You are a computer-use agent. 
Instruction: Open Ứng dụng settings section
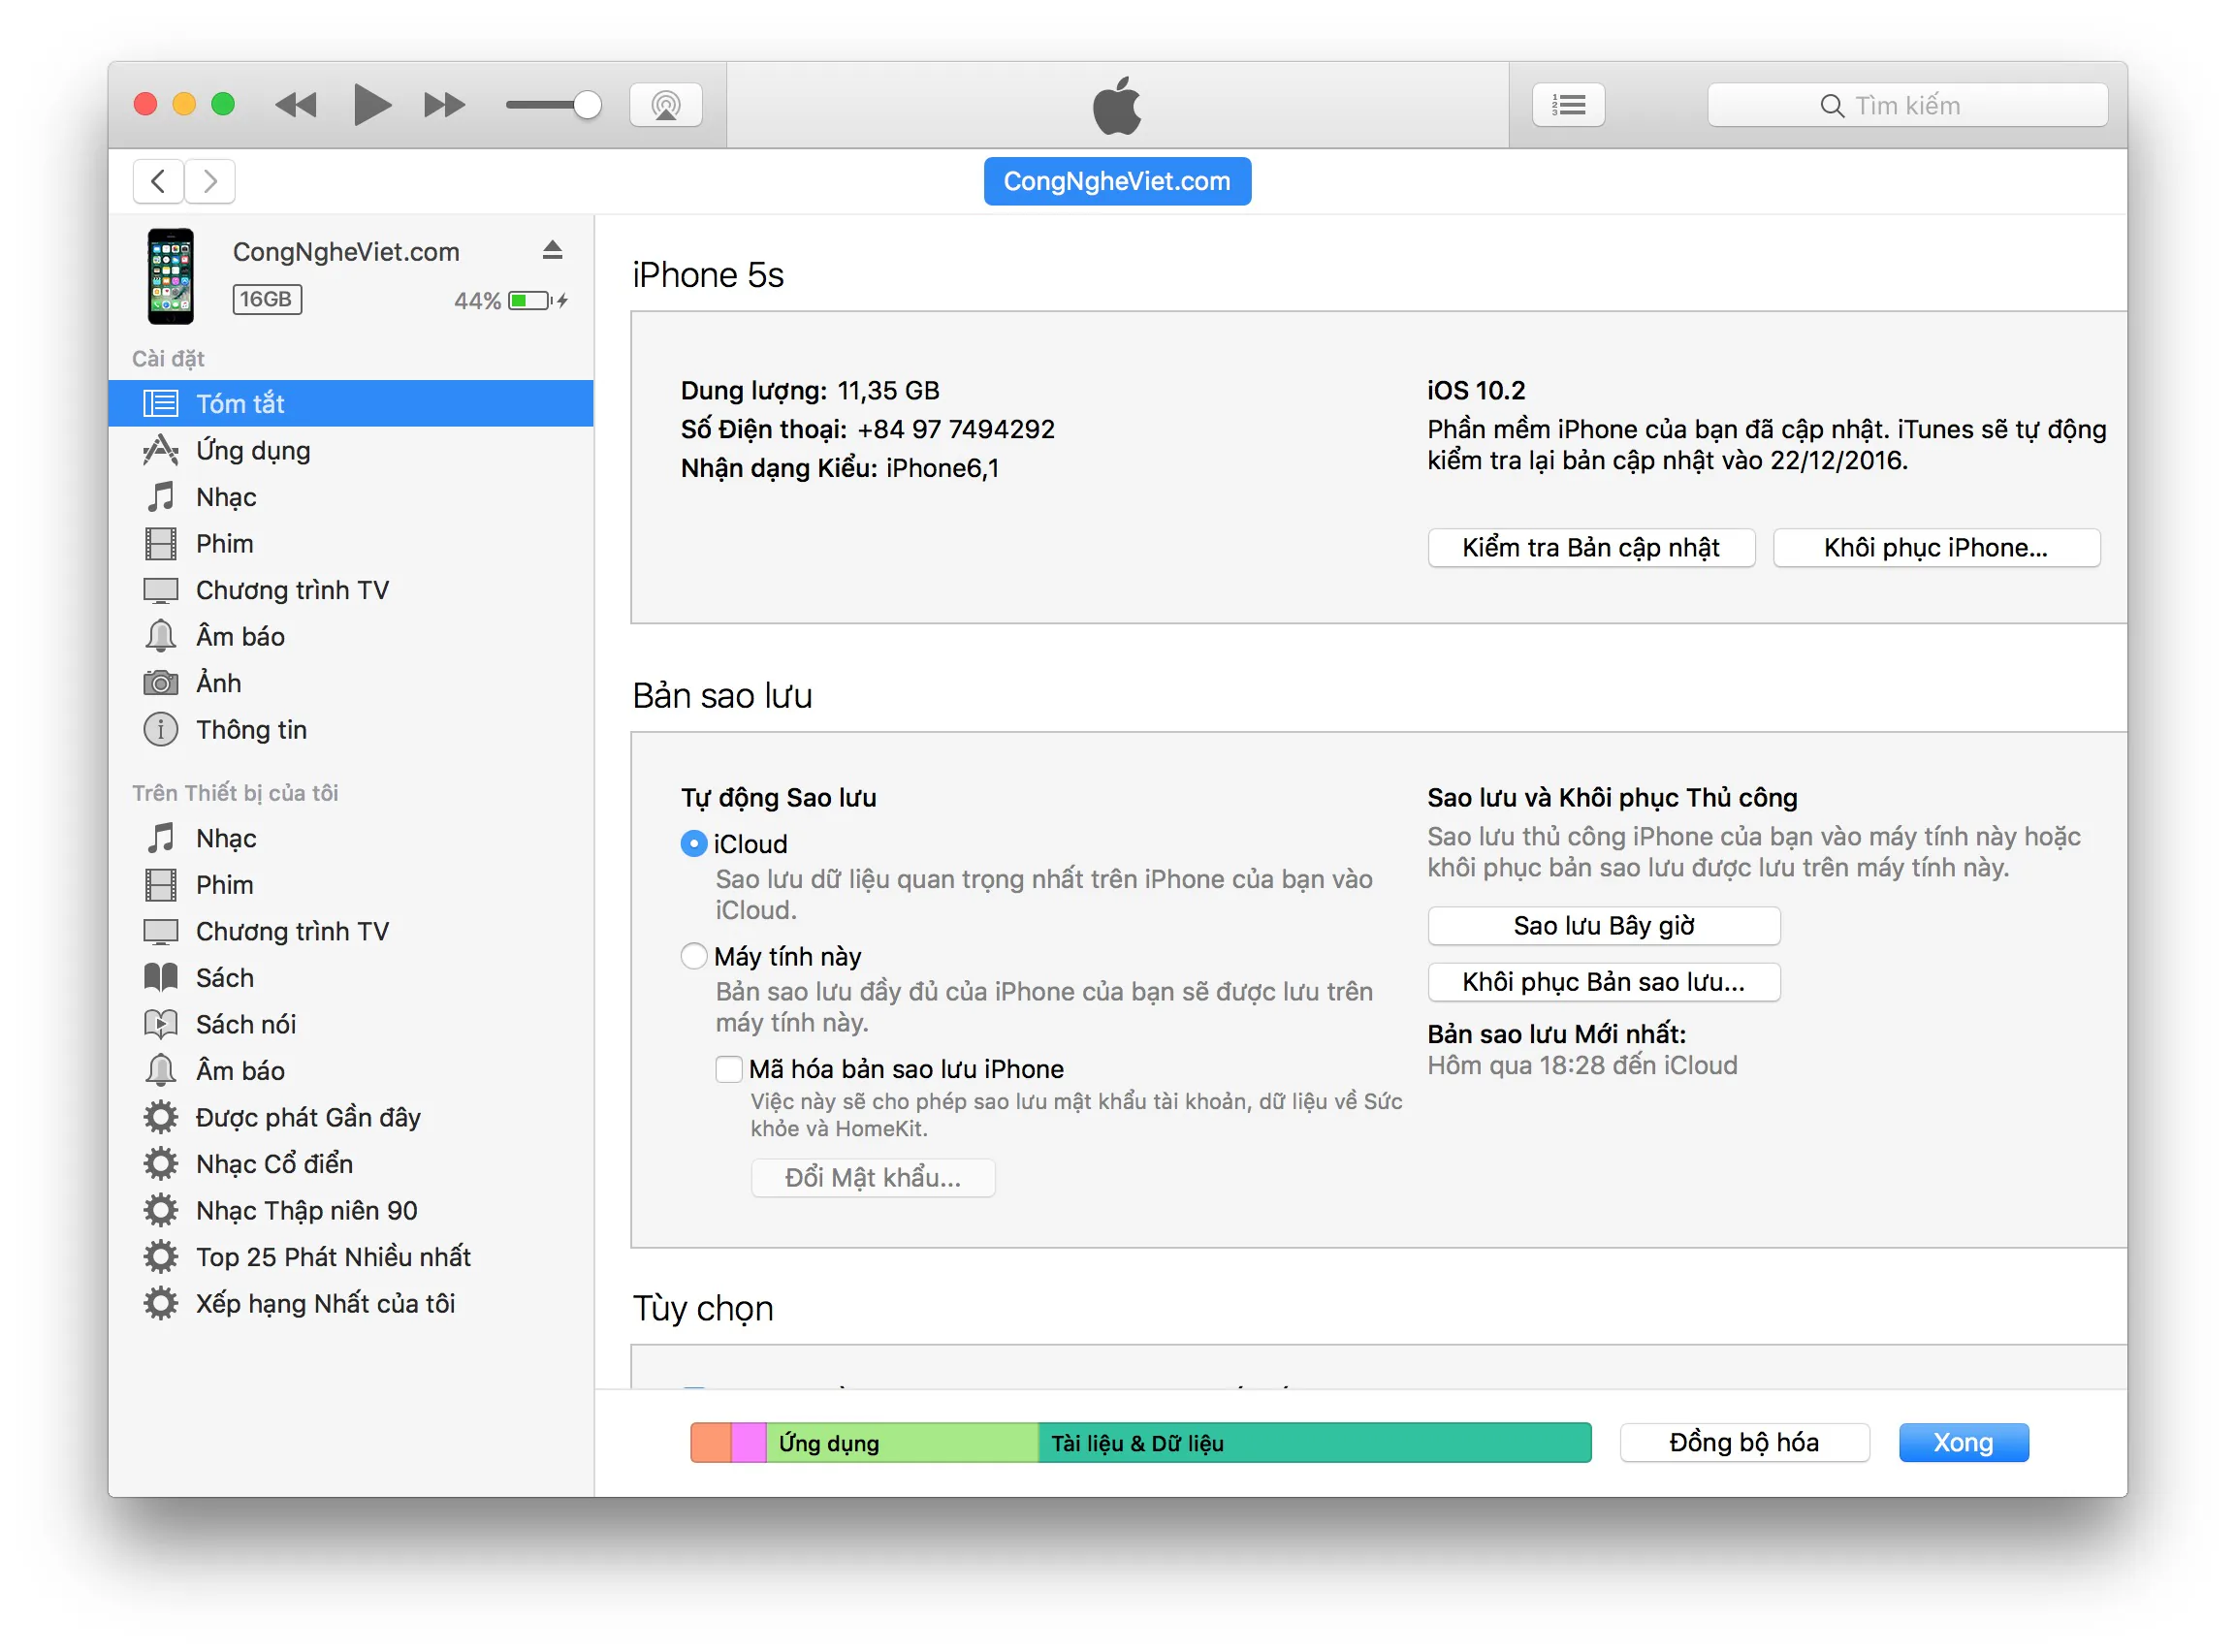351,450
